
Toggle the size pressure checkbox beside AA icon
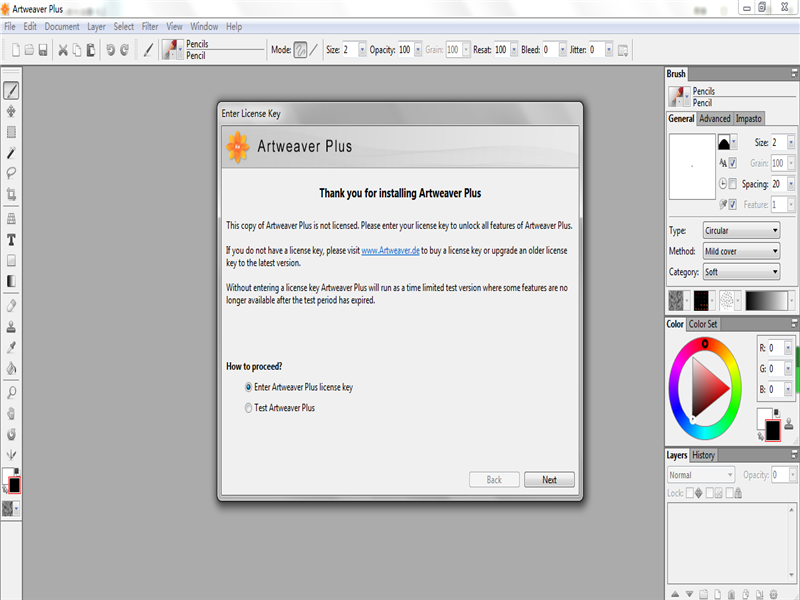coord(733,163)
